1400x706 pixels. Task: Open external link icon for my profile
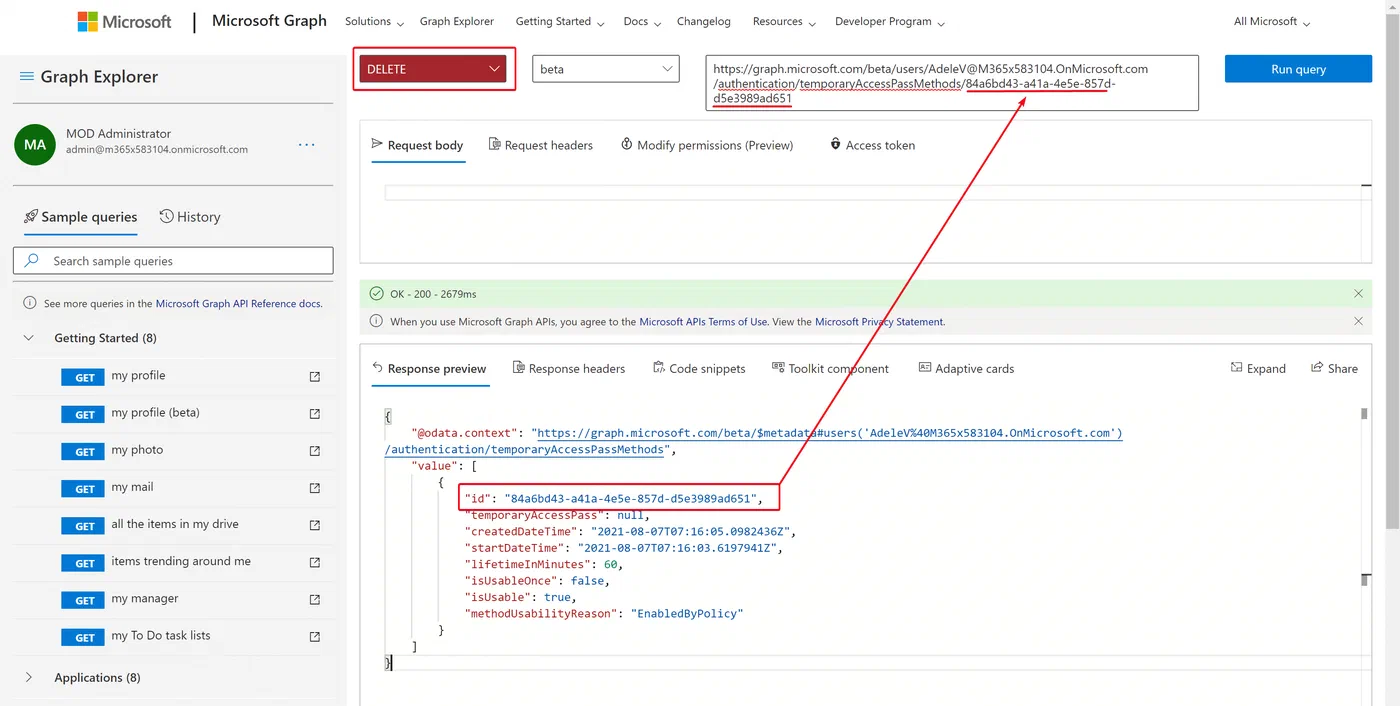pyautogui.click(x=315, y=377)
